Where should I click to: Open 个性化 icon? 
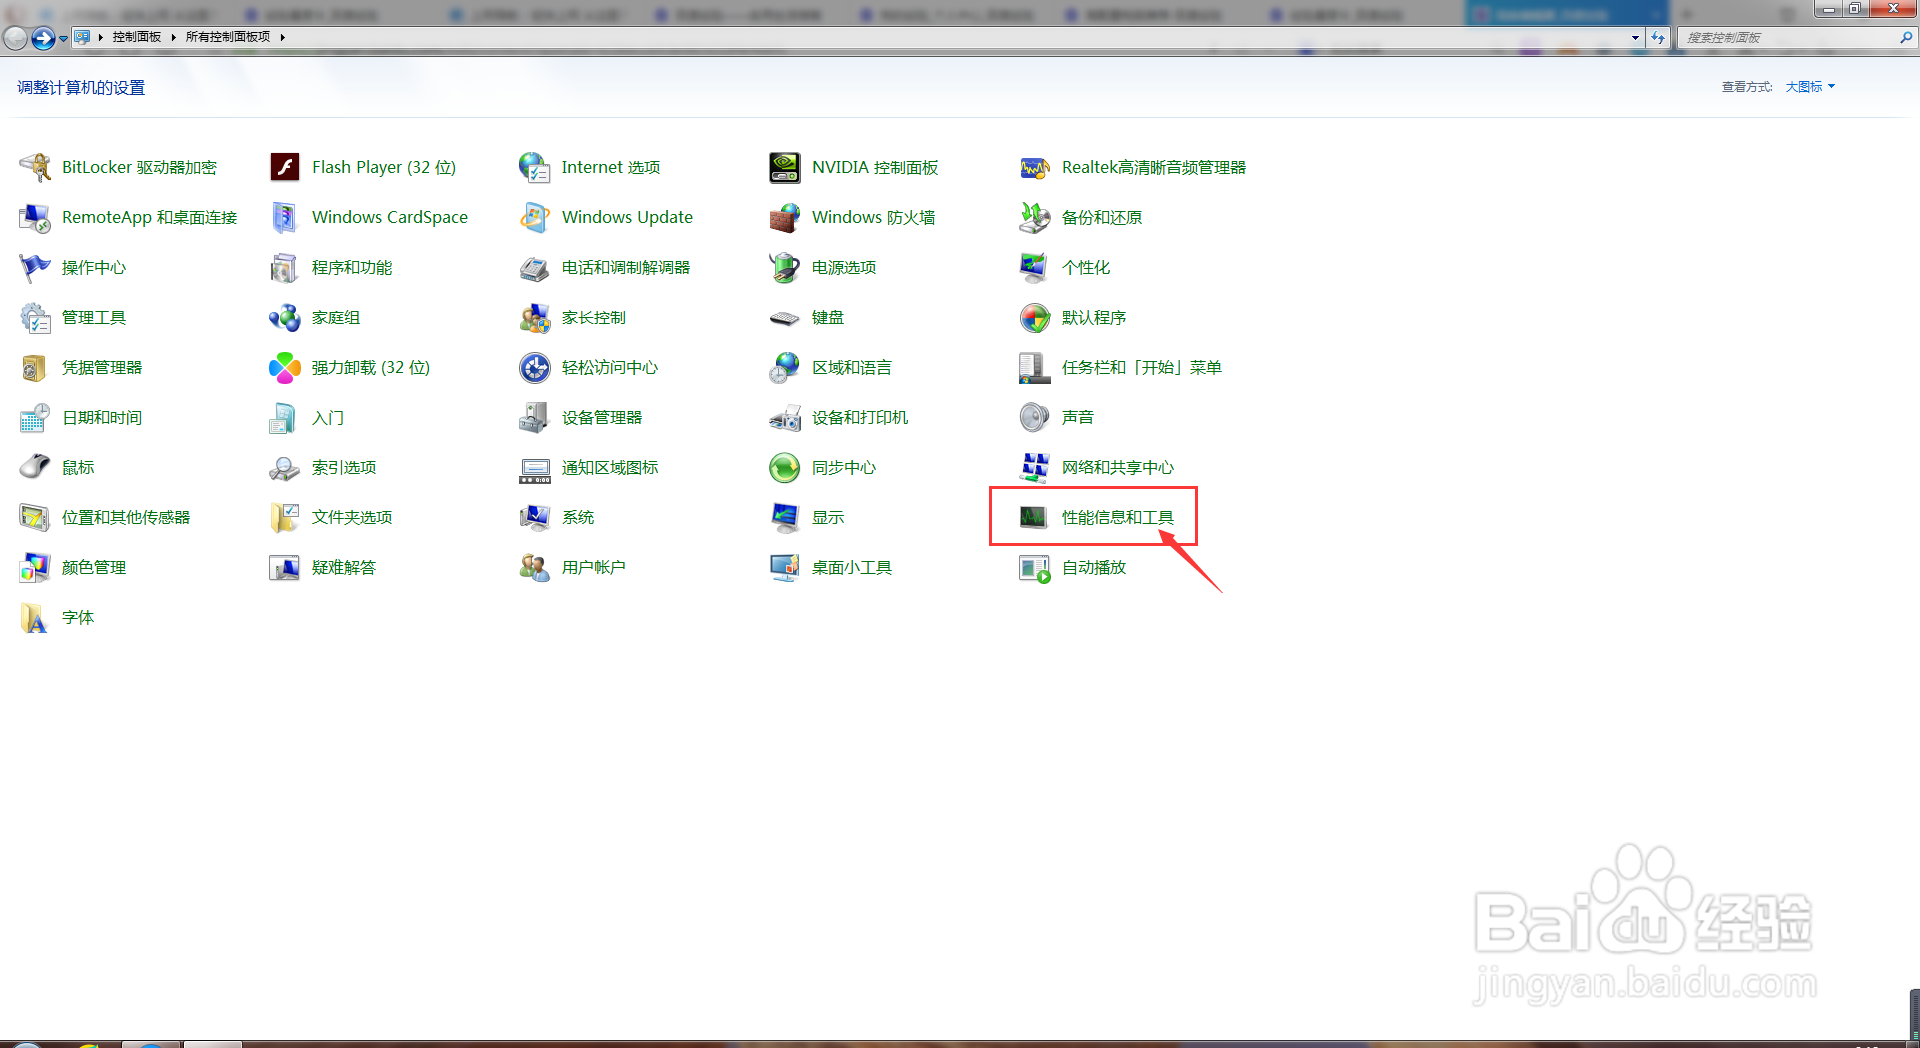point(1035,267)
